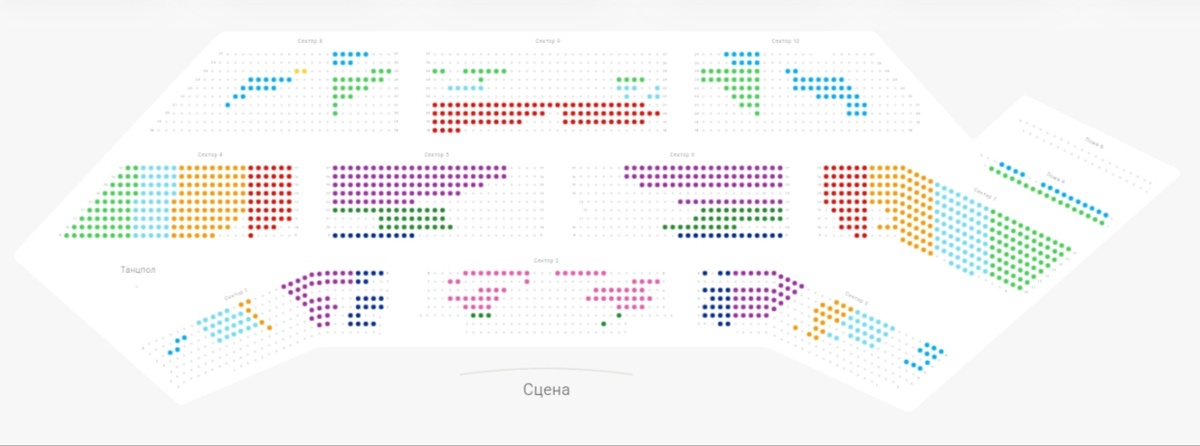Select the Сектор 4 heading
1200x446 pixels.
coord(210,155)
